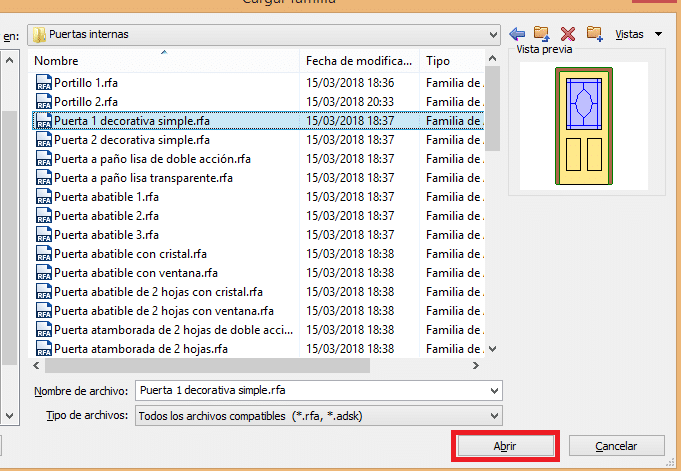Screen dimensions: 681x471
Task: Create a new folder
Action: click(594, 34)
